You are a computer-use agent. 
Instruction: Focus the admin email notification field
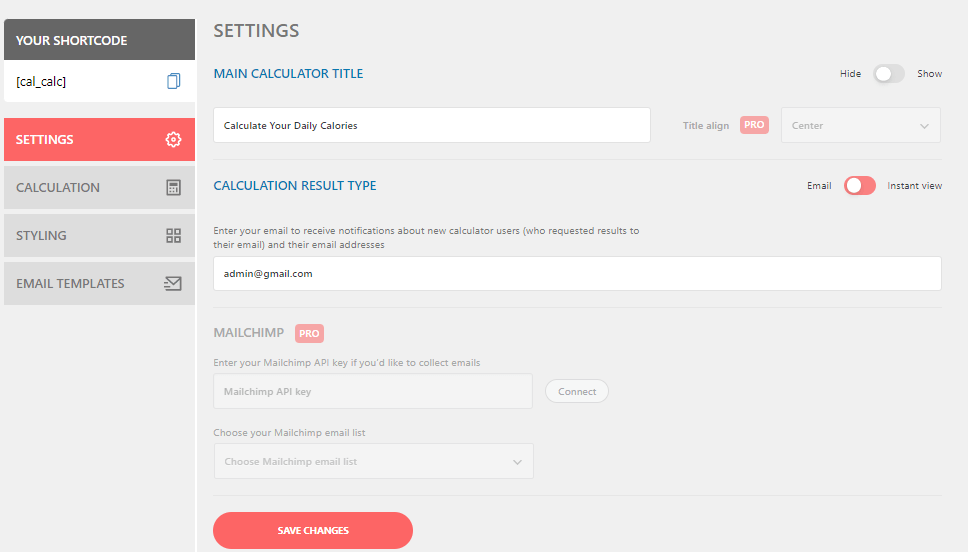(577, 274)
